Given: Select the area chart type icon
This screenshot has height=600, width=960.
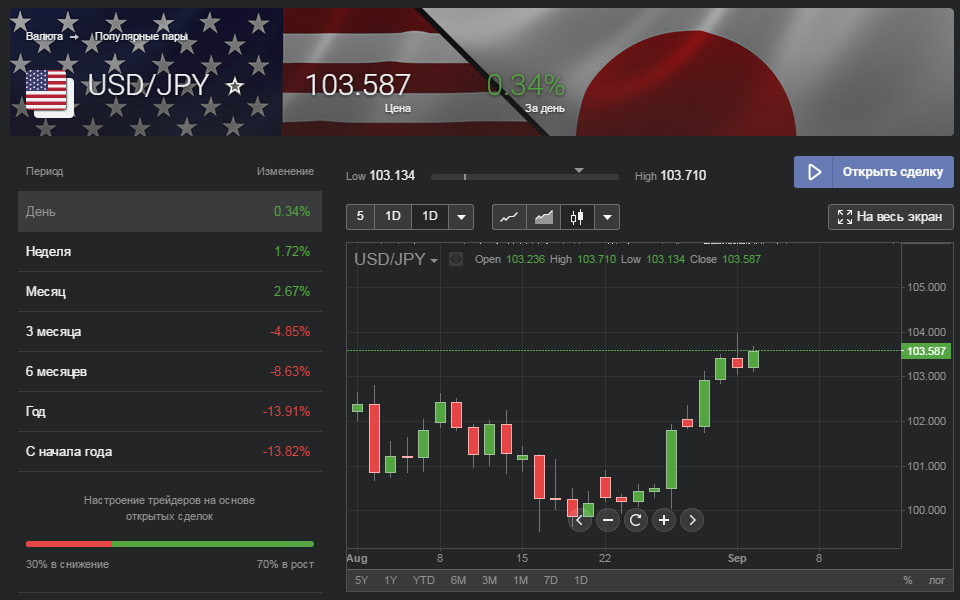Looking at the screenshot, I should (544, 217).
